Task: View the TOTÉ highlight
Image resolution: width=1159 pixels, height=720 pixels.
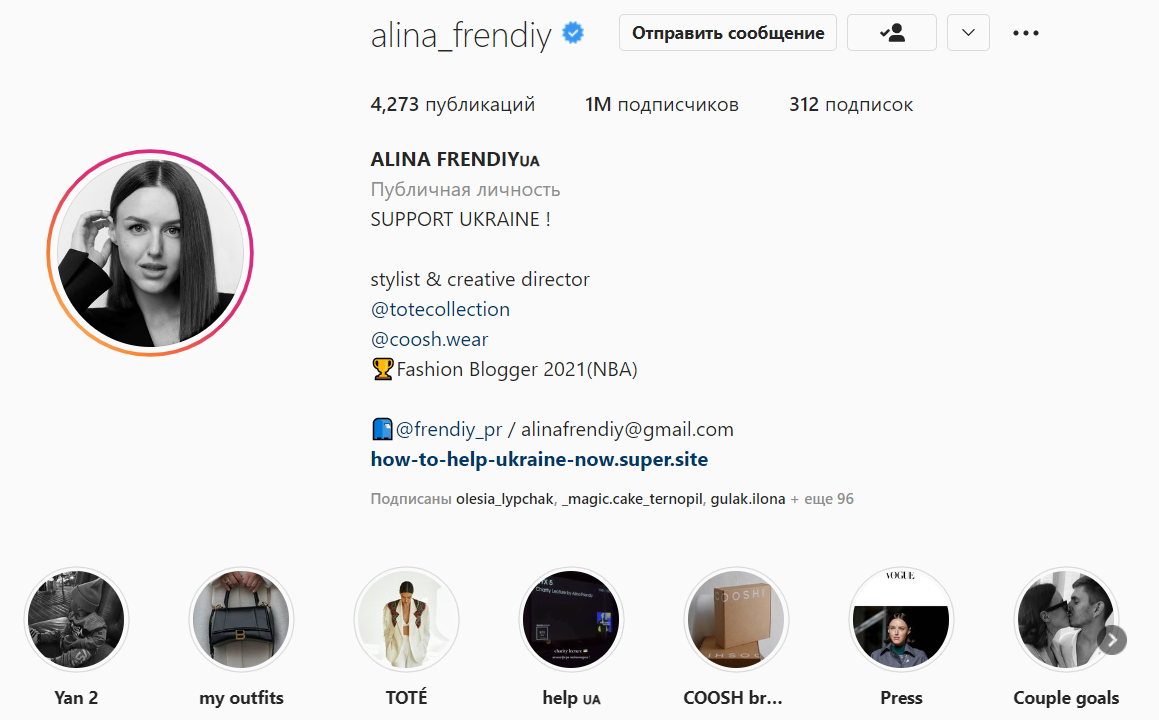Action: 407,619
